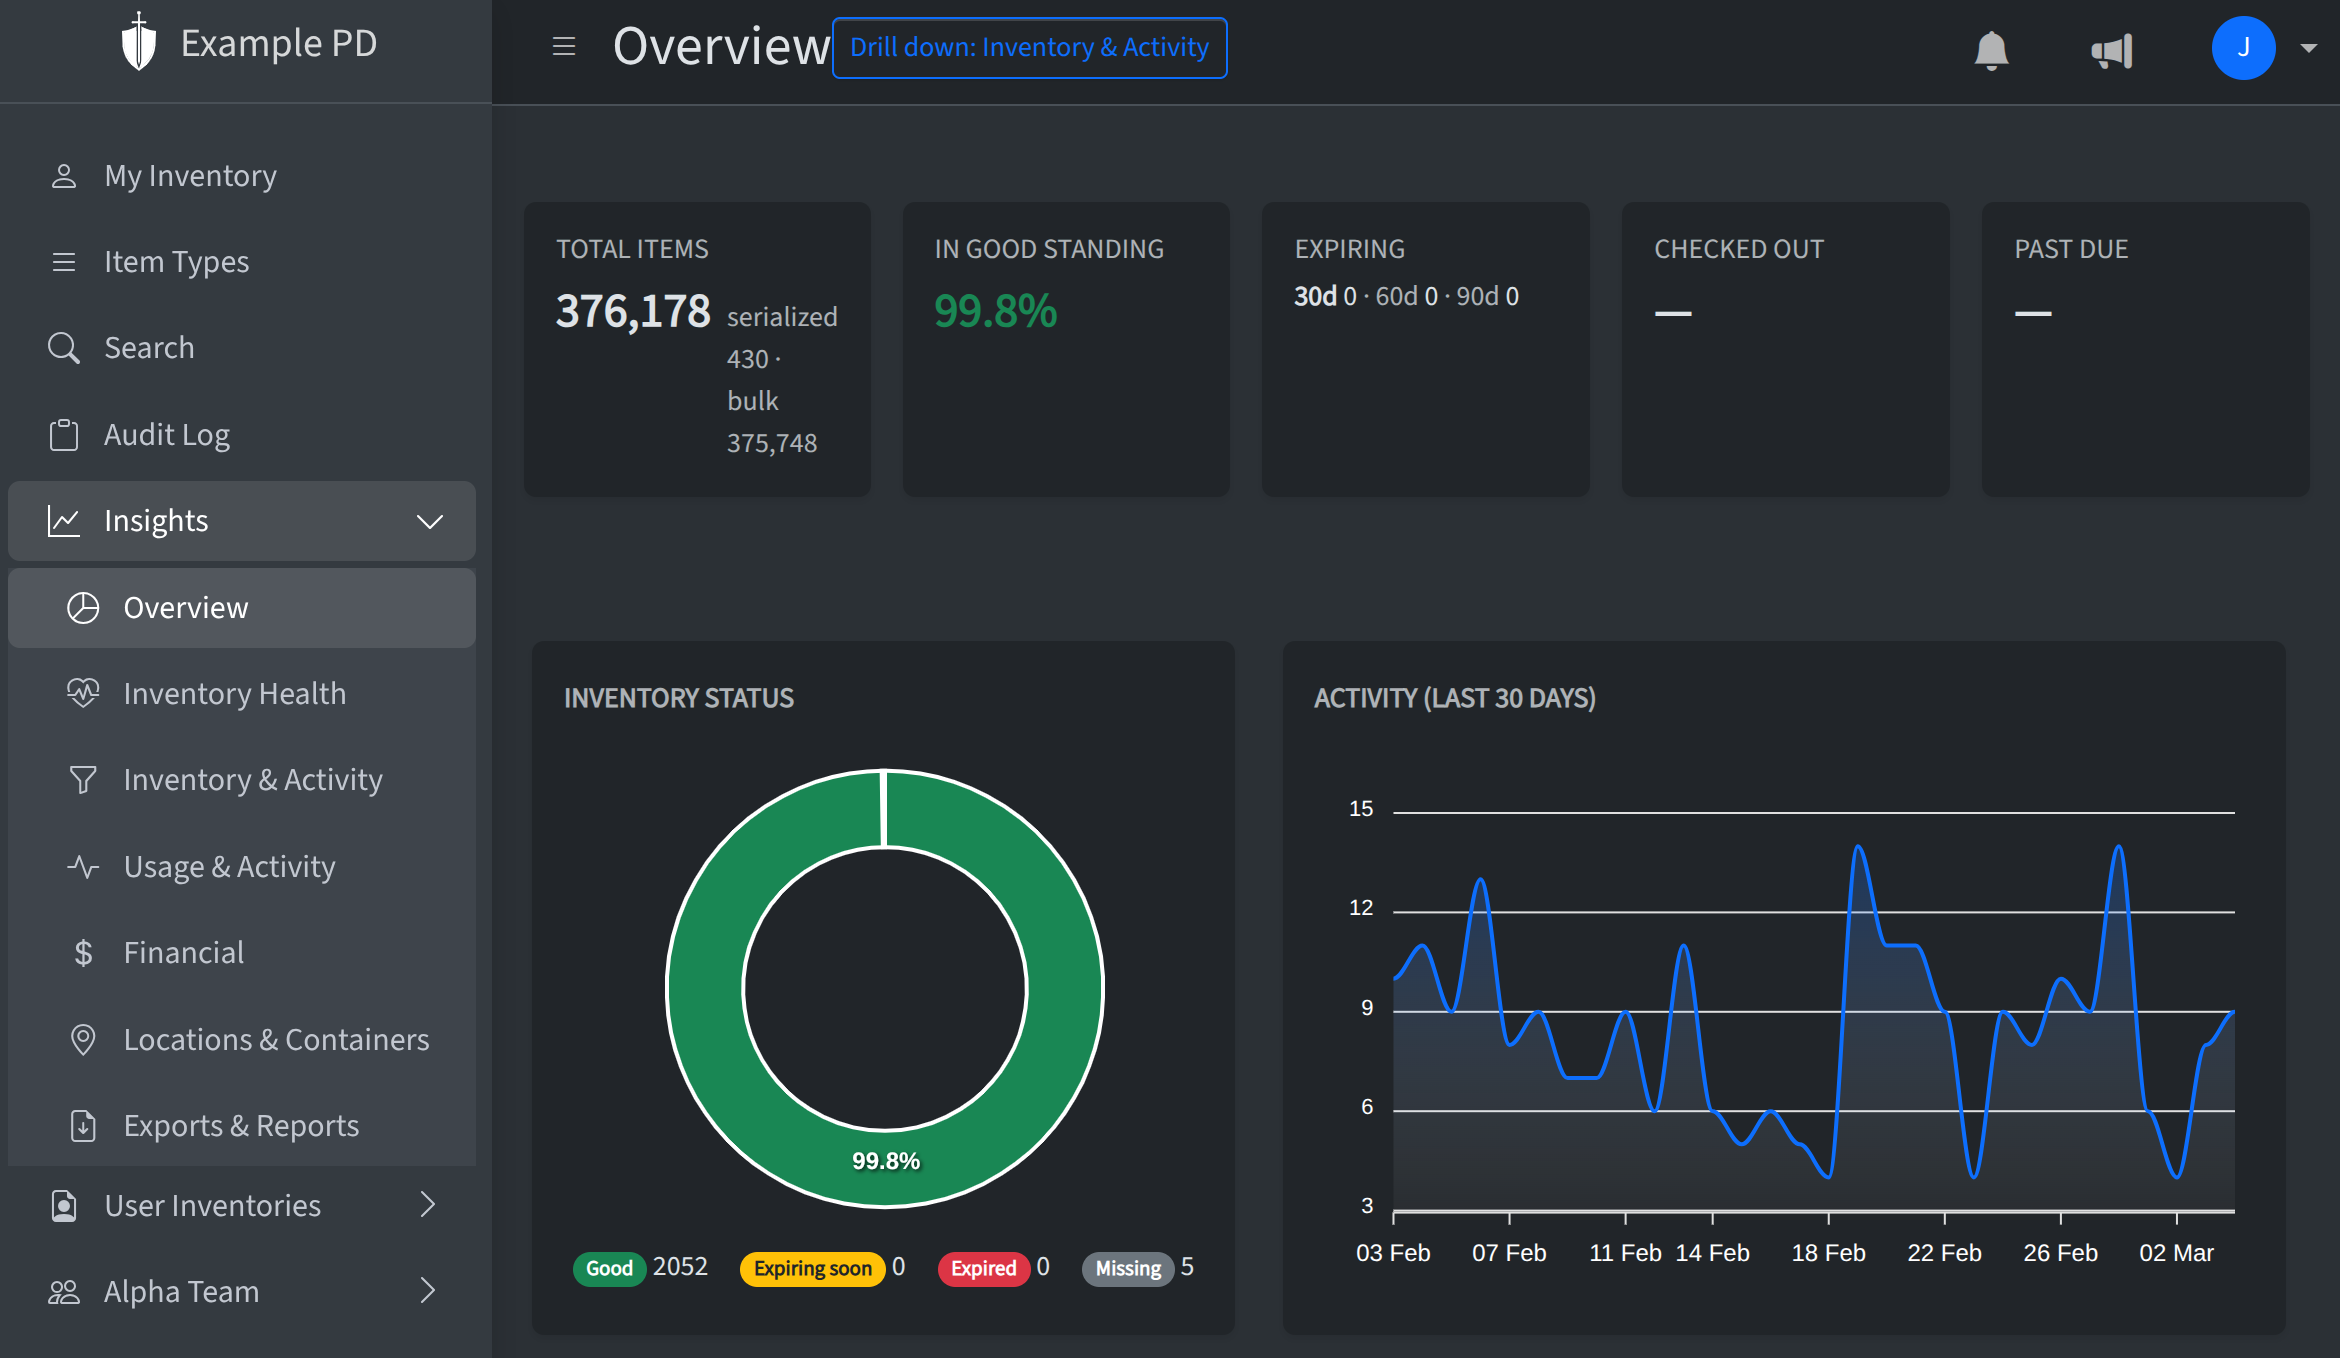Screen dimensions: 2340x1358
Task: Select the Inventory Health insight
Action: pos(234,693)
